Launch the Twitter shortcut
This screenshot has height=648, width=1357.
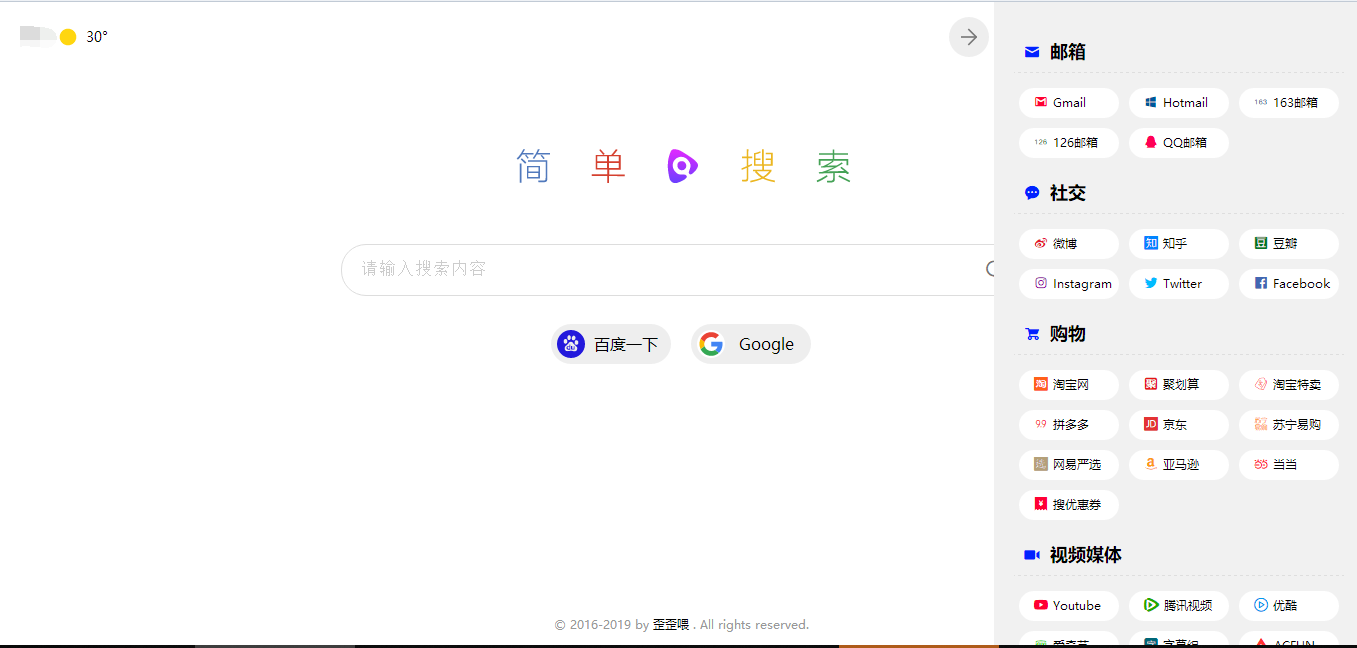click(1179, 284)
